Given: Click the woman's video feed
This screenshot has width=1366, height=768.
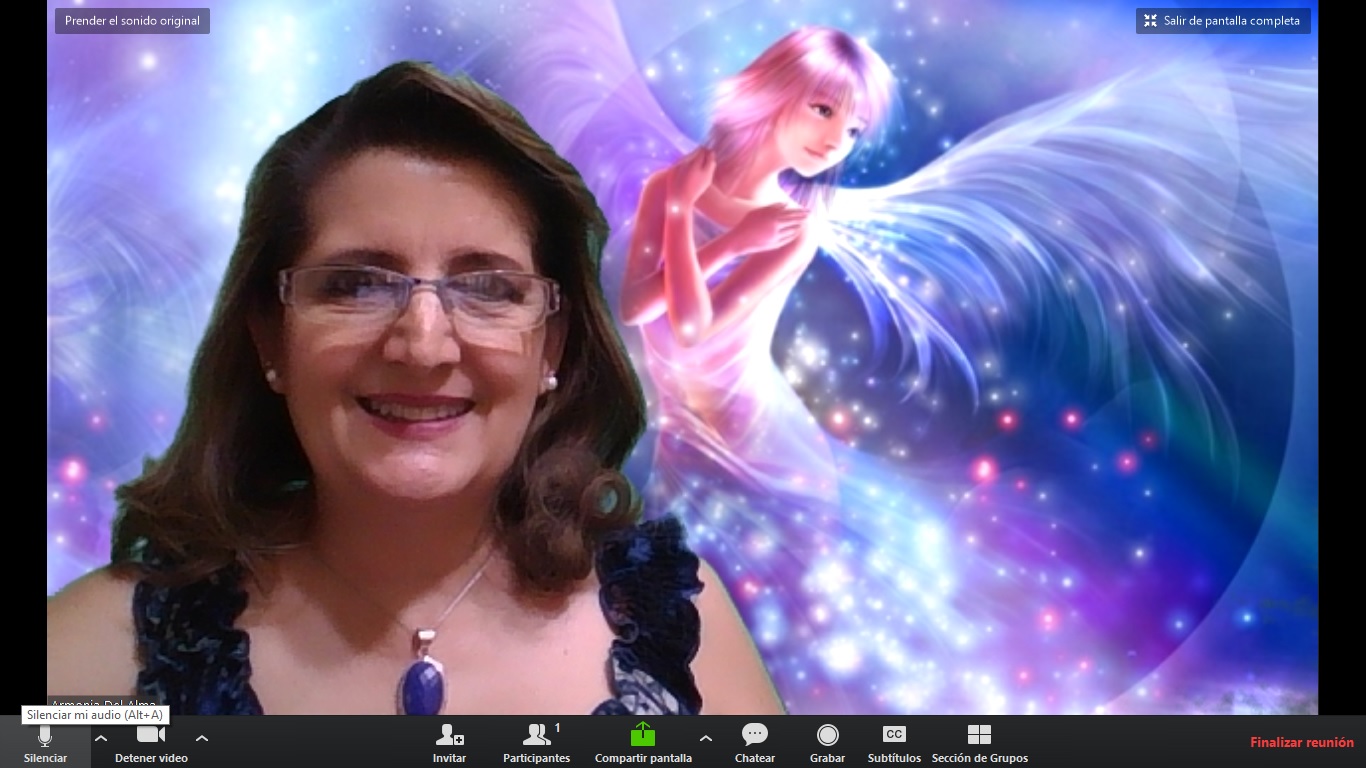Looking at the screenshot, I should tap(400, 400).
